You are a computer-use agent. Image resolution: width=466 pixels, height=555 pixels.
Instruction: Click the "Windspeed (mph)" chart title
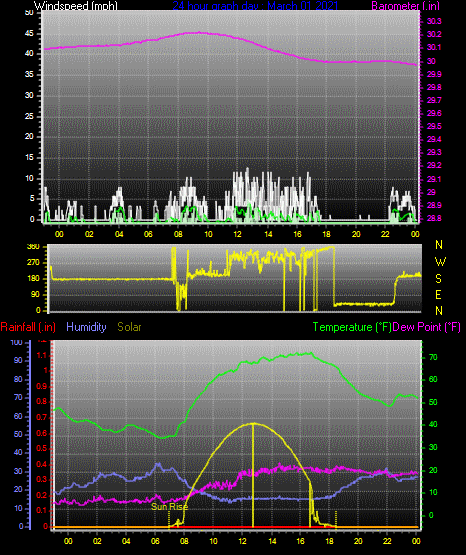[75, 6]
